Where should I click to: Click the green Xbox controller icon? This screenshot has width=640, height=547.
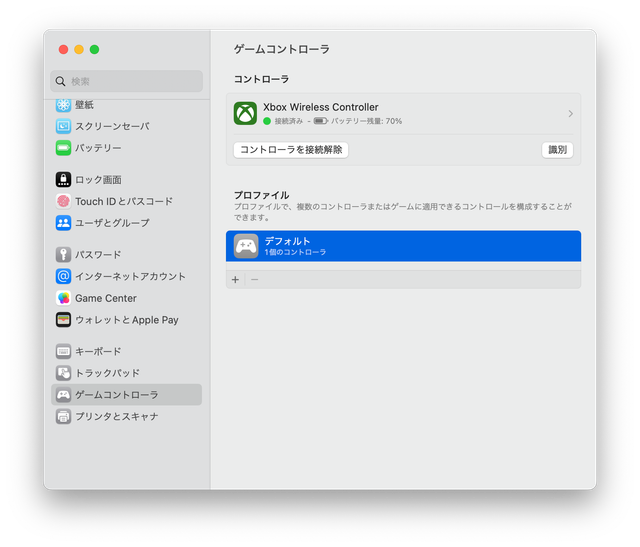point(245,113)
